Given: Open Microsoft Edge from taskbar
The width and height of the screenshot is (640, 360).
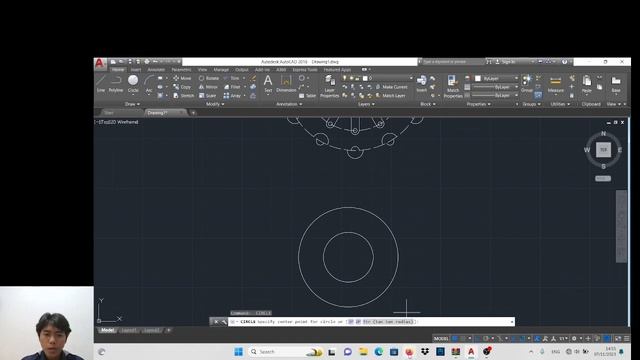Looking at the screenshot, I should (378, 351).
